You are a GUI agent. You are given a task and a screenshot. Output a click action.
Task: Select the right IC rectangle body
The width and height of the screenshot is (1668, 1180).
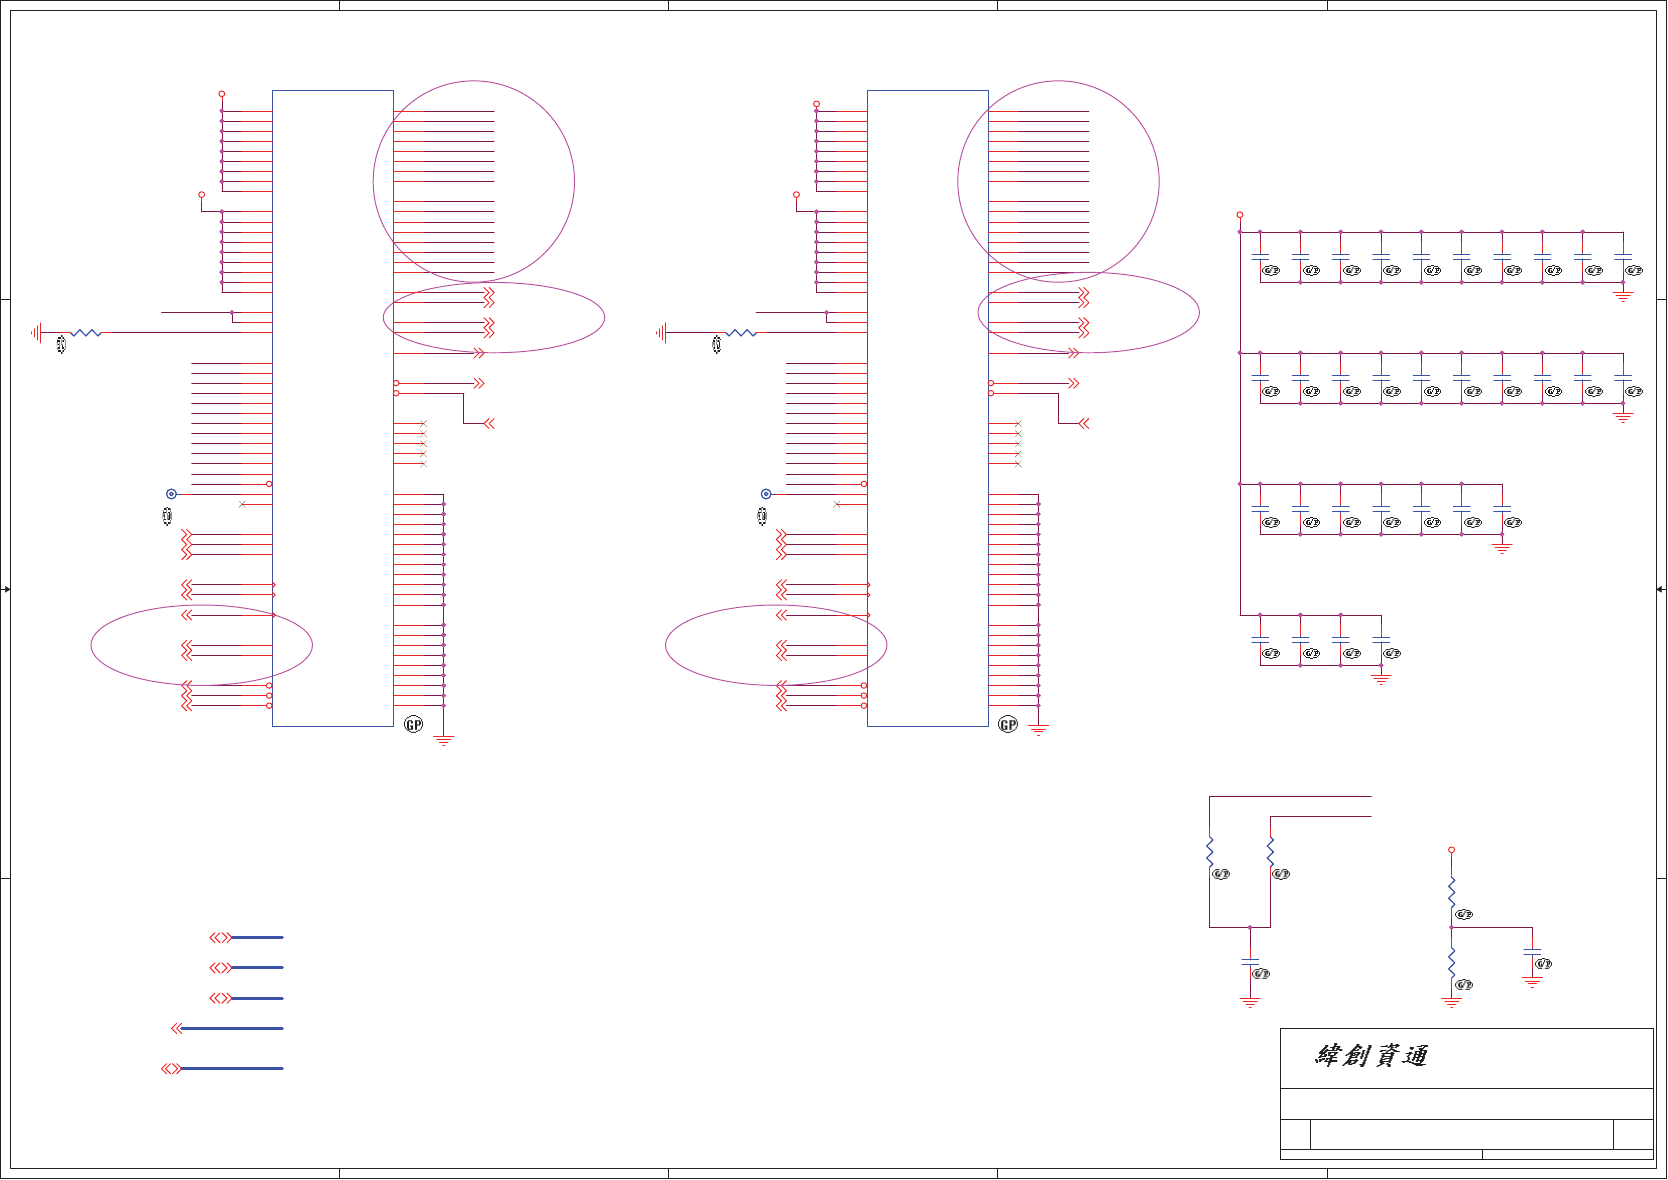coord(928,408)
